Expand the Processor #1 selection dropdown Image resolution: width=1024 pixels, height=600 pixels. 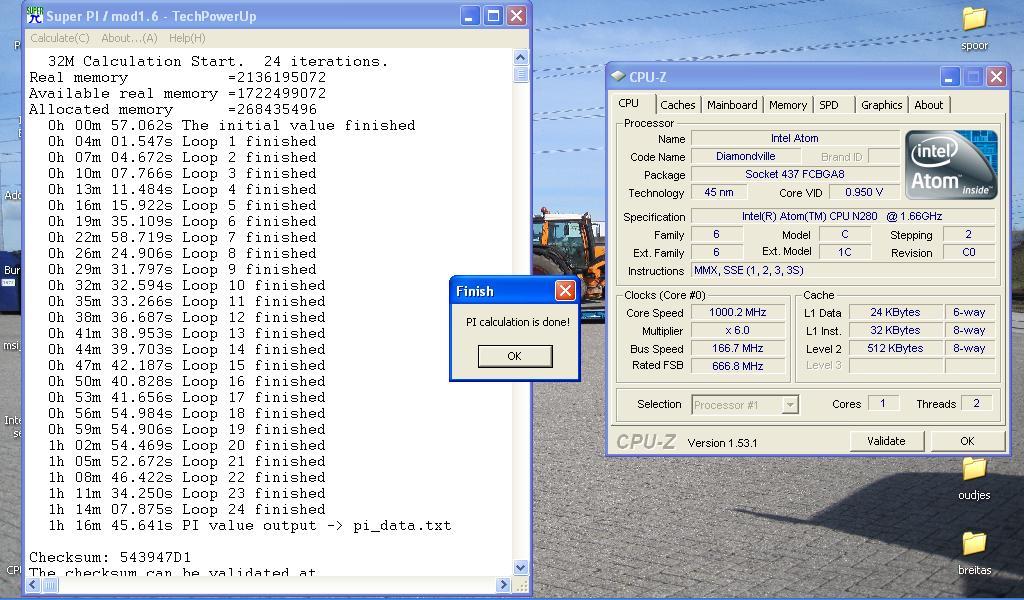790,405
